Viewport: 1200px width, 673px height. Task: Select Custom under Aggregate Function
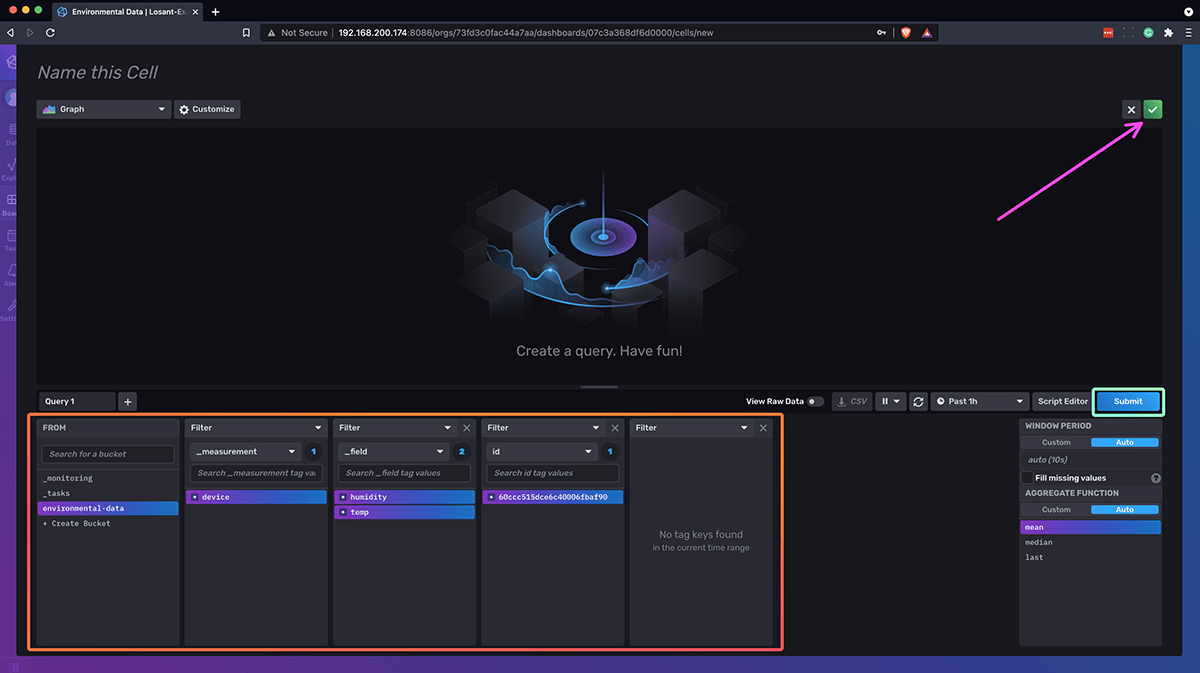[x=1056, y=509]
